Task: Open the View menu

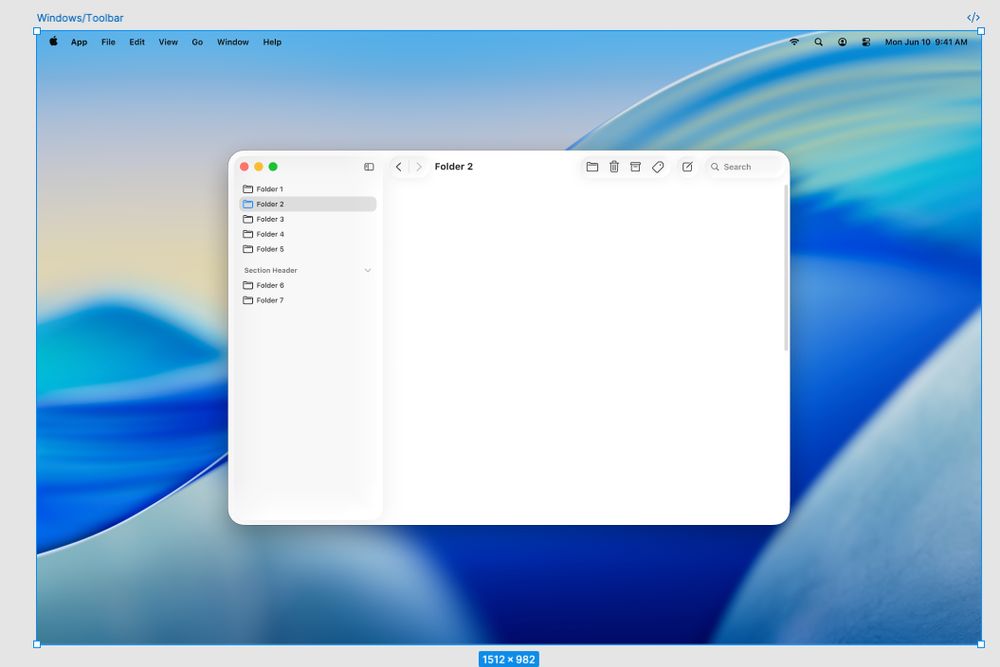Action: coord(168,42)
